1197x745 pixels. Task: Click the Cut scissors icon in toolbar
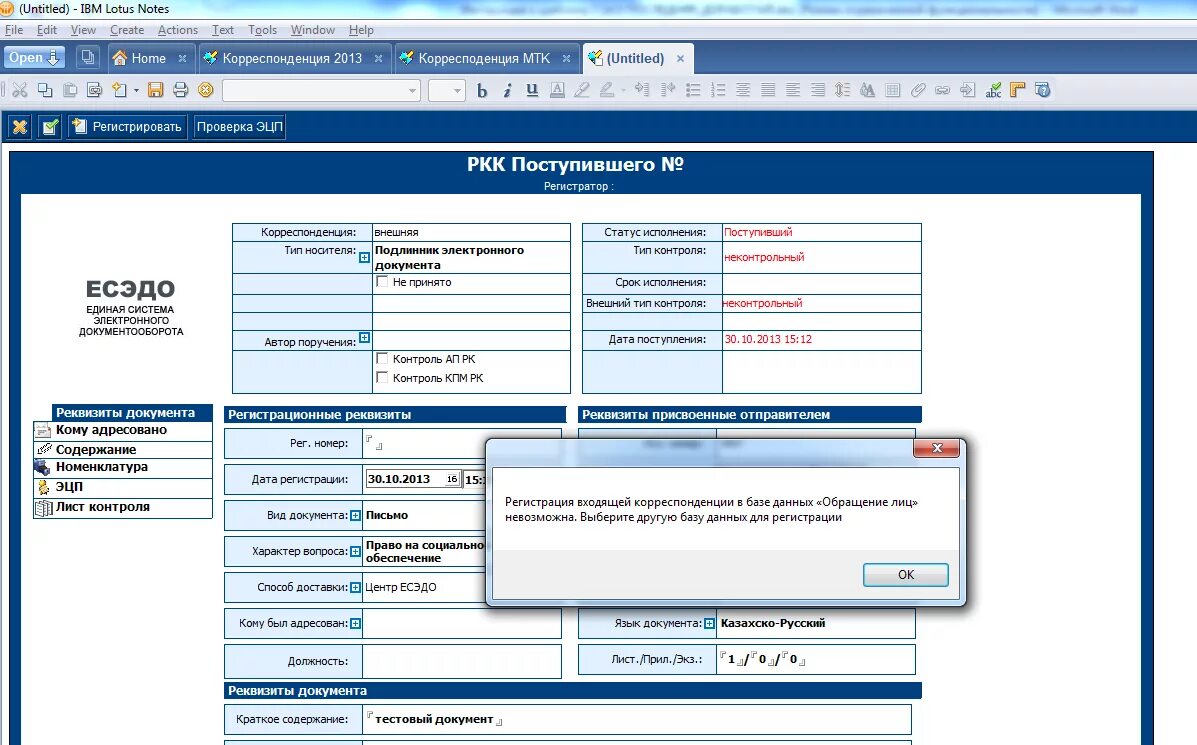[20, 90]
